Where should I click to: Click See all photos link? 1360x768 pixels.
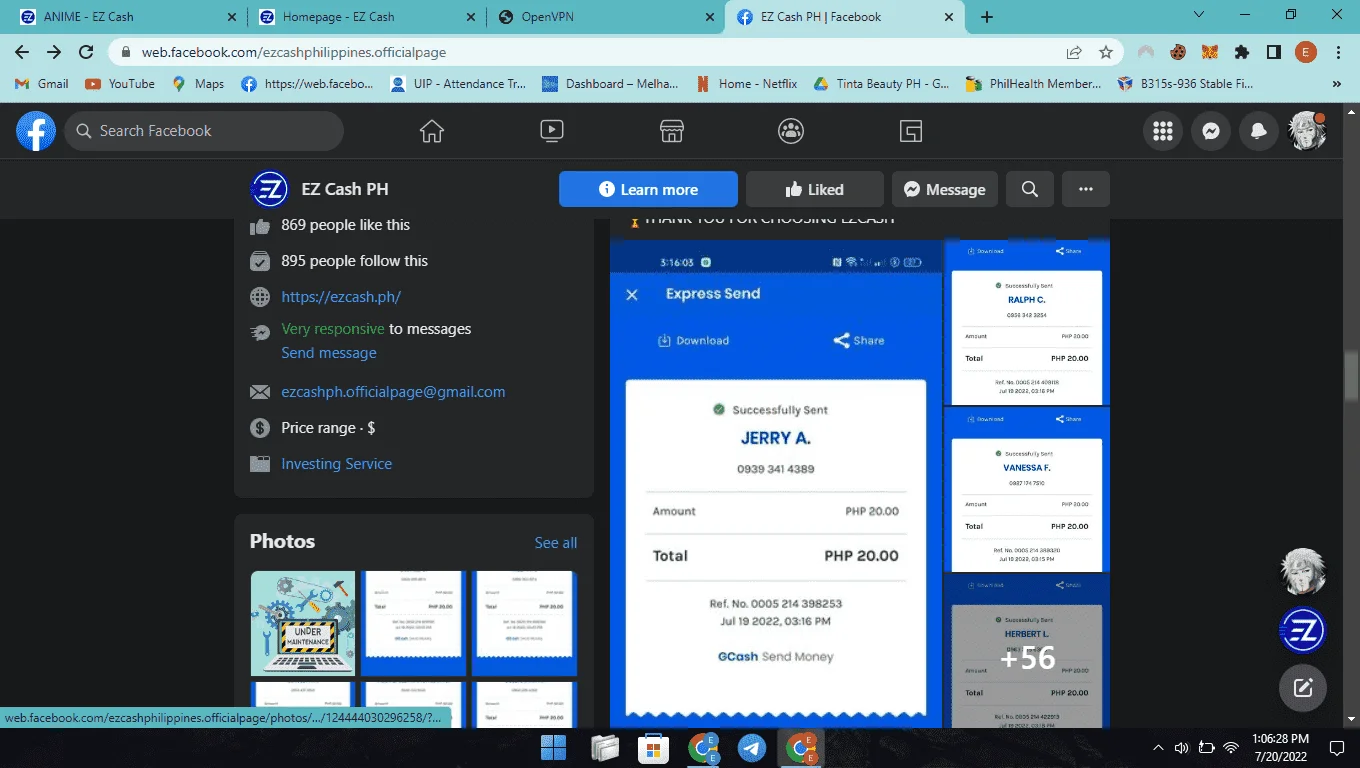[x=556, y=543]
